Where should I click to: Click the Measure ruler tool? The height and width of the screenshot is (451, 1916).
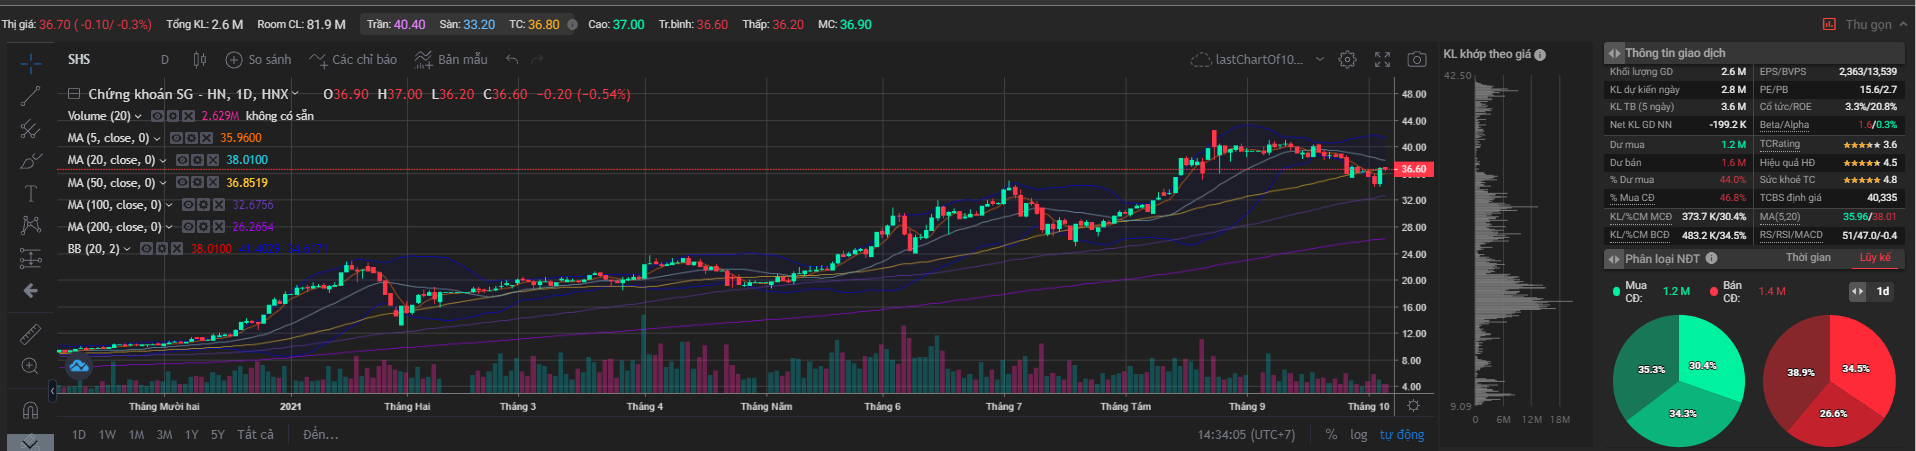[x=30, y=334]
